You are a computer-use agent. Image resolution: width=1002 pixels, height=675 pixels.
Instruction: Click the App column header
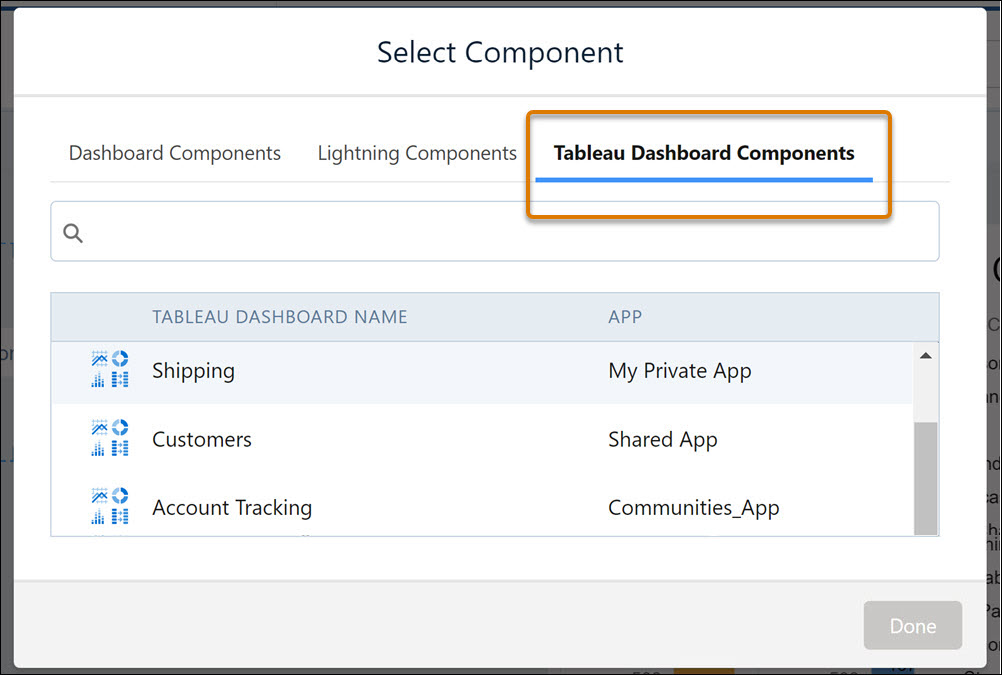[x=625, y=317]
